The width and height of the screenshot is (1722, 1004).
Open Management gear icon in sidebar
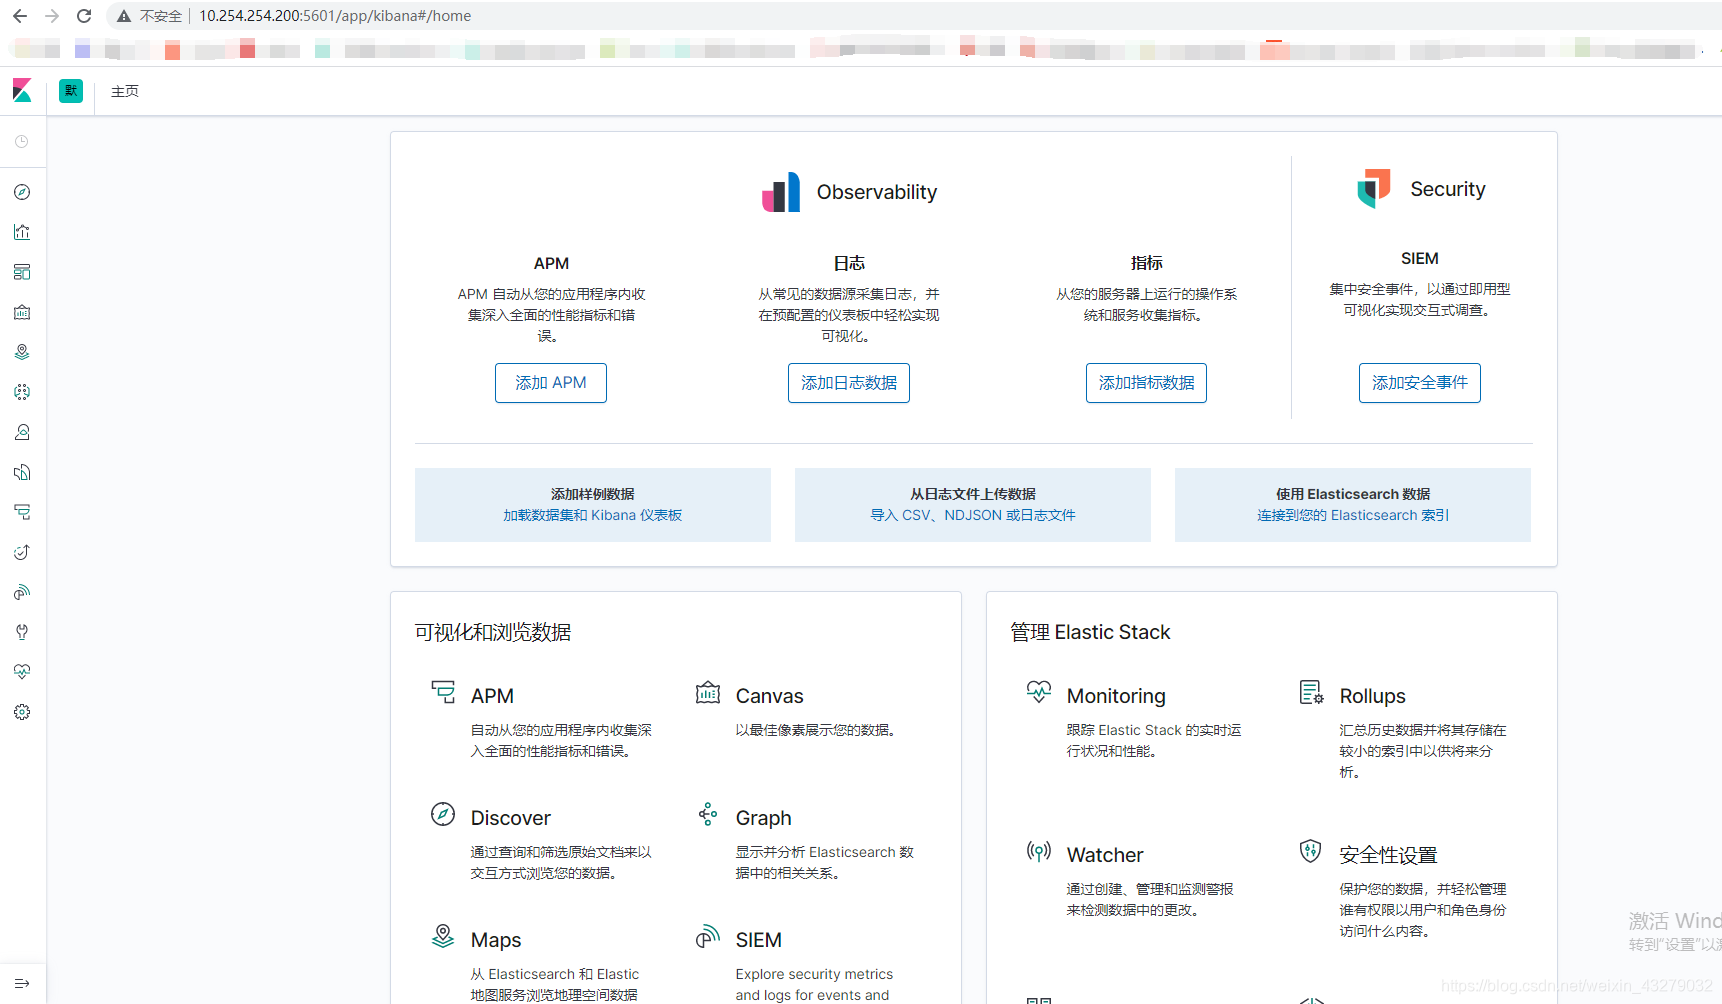click(x=22, y=712)
